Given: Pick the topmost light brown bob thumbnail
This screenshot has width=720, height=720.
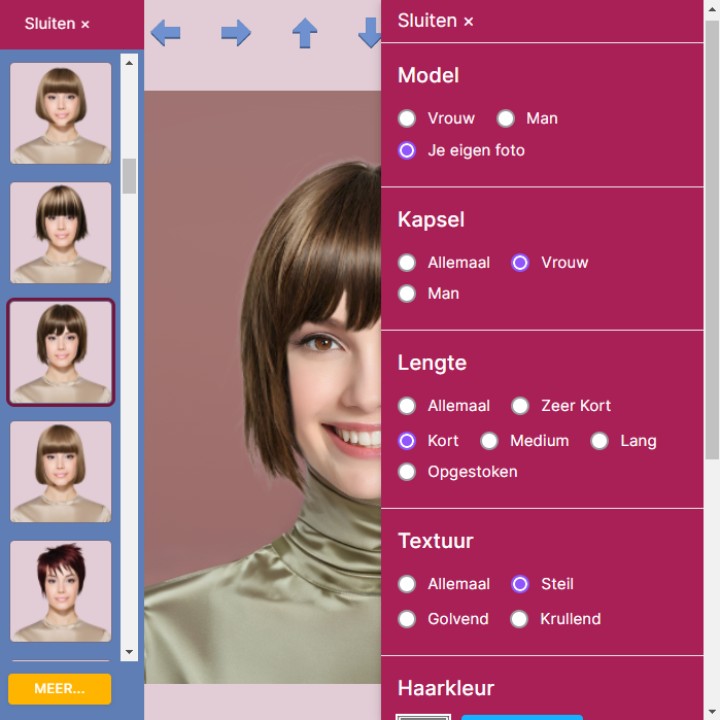Looking at the screenshot, I should point(61,113).
